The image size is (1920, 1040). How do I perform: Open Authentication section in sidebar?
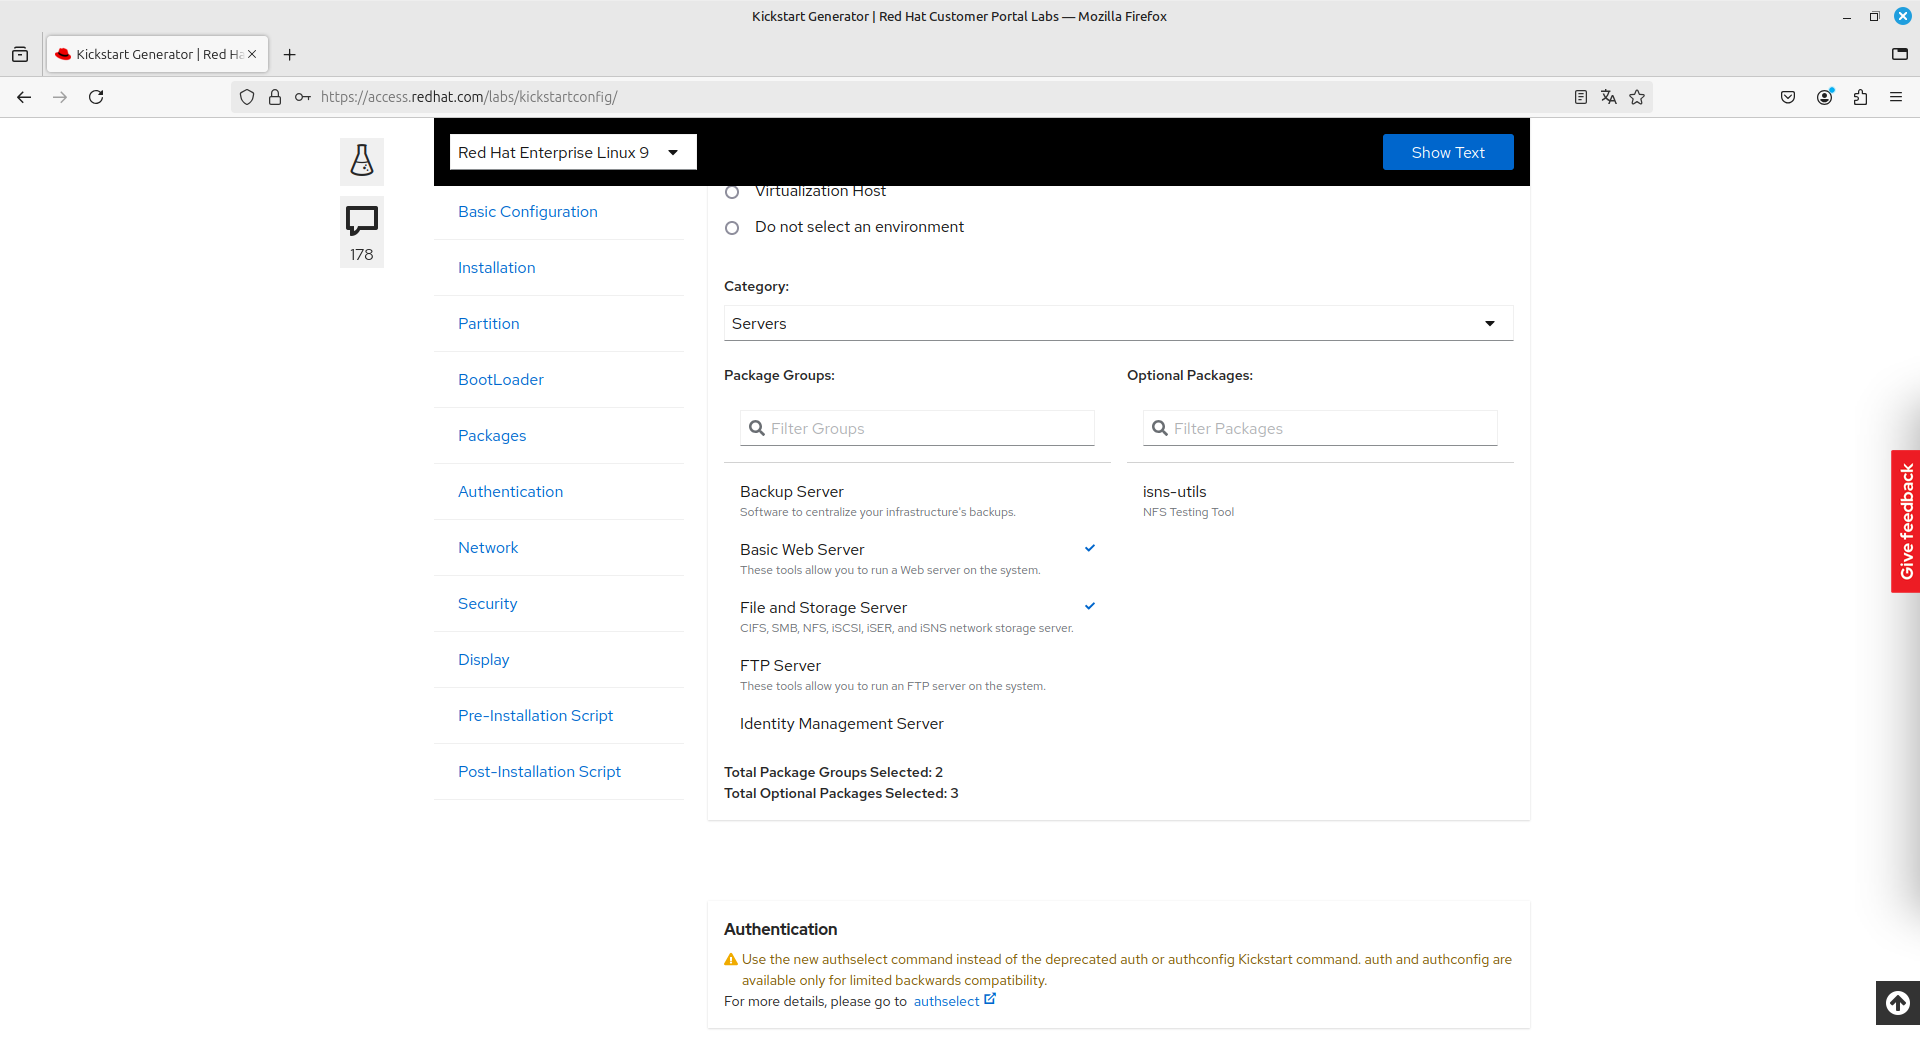(511, 492)
